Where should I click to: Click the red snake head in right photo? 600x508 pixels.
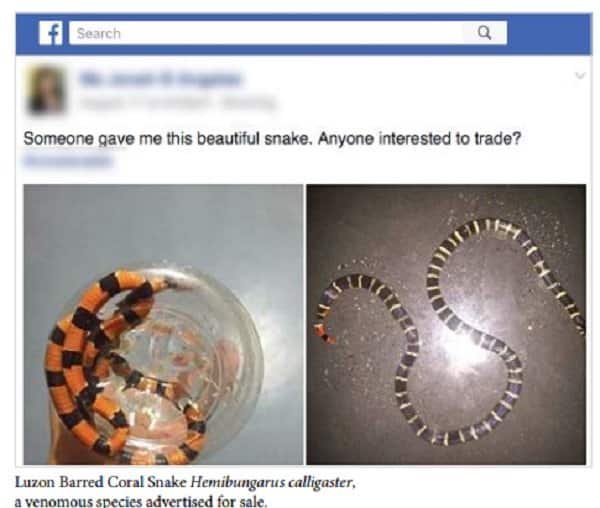tap(324, 334)
